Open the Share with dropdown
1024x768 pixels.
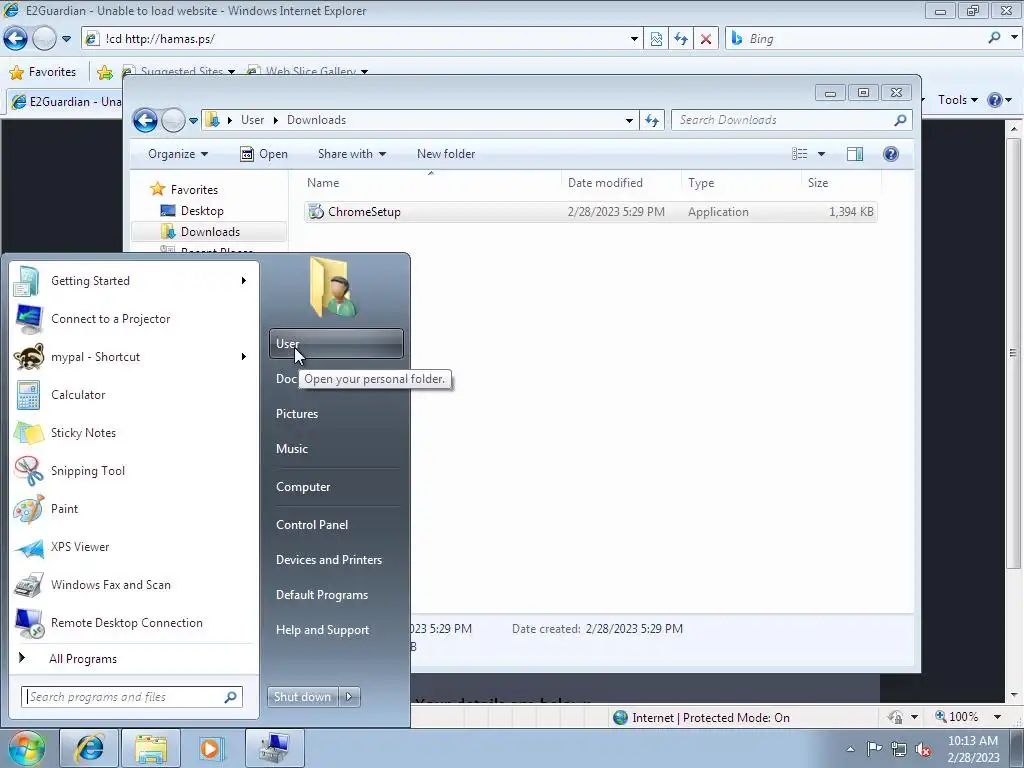tap(352, 154)
